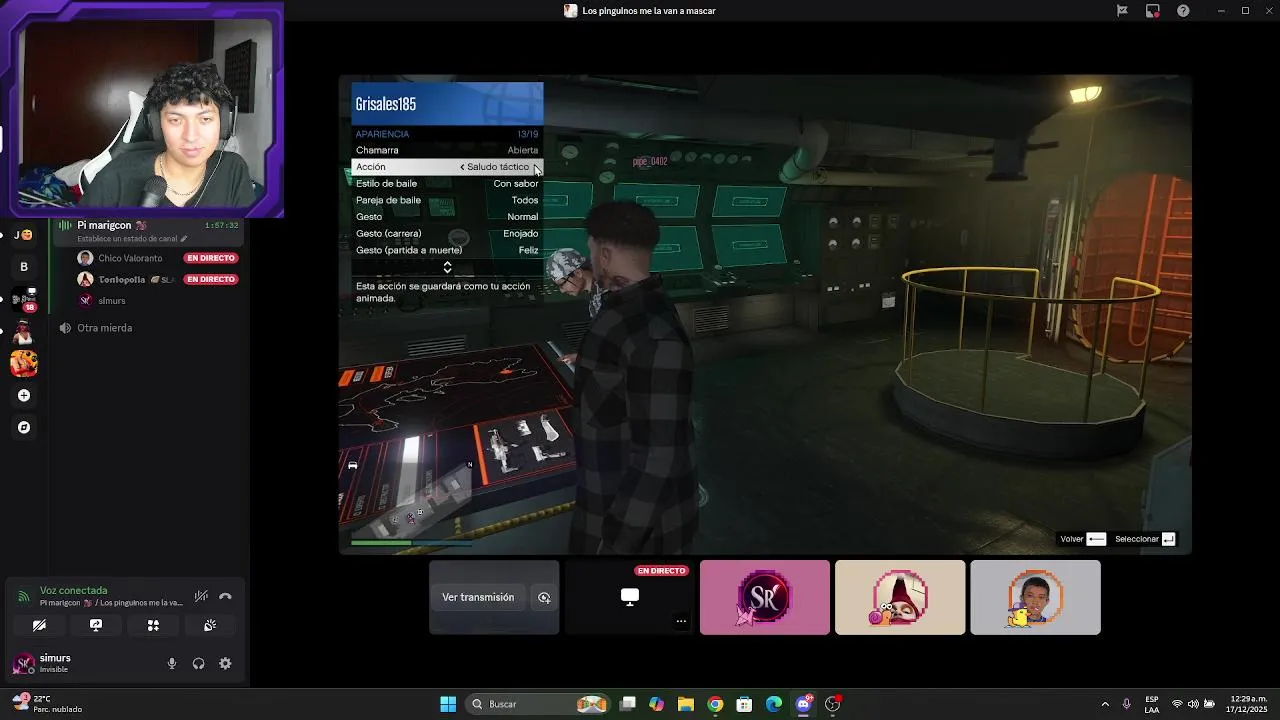1280x720 pixels.
Task: Select simurs in voice channel list
Action: tap(112, 300)
